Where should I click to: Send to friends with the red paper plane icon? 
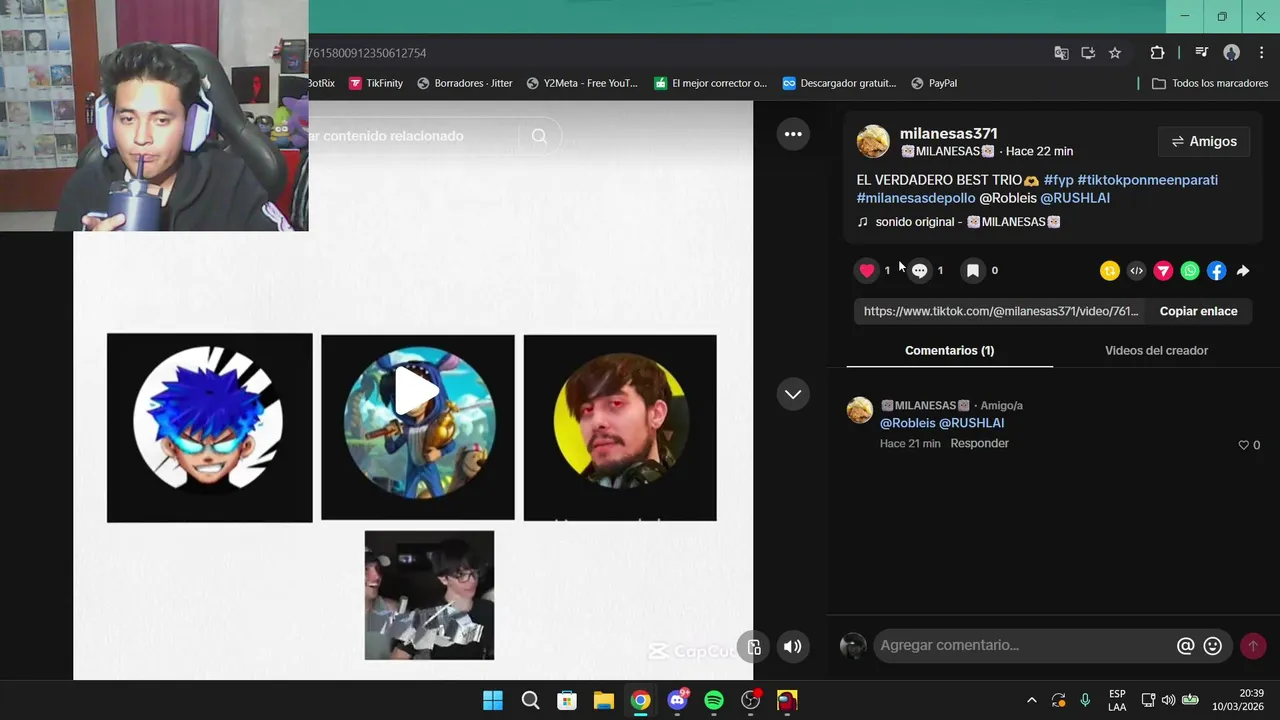pos(1163,270)
